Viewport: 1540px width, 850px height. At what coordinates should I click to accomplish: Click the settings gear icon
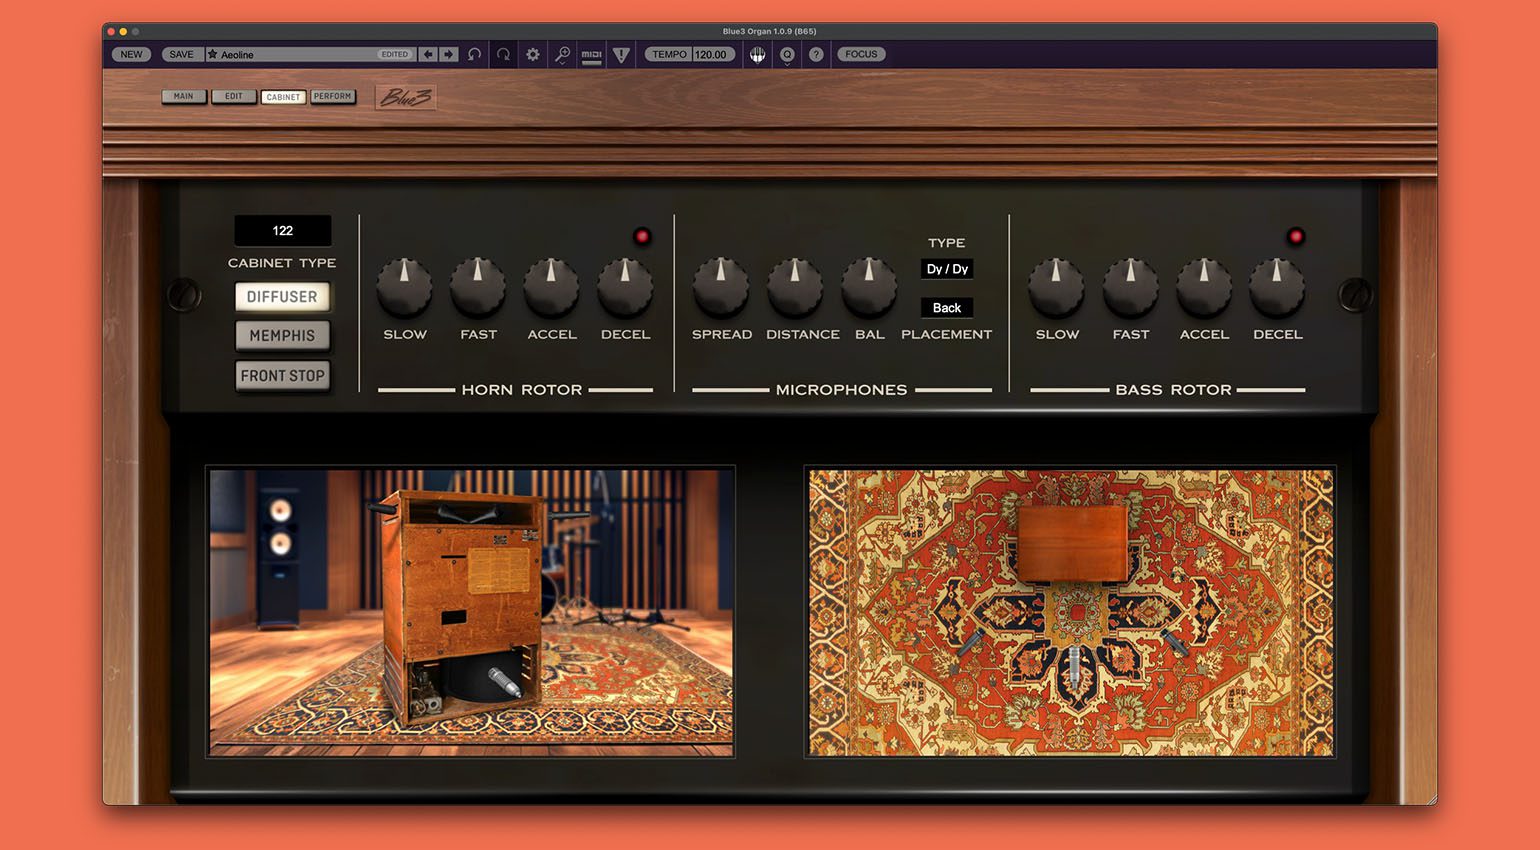click(532, 54)
